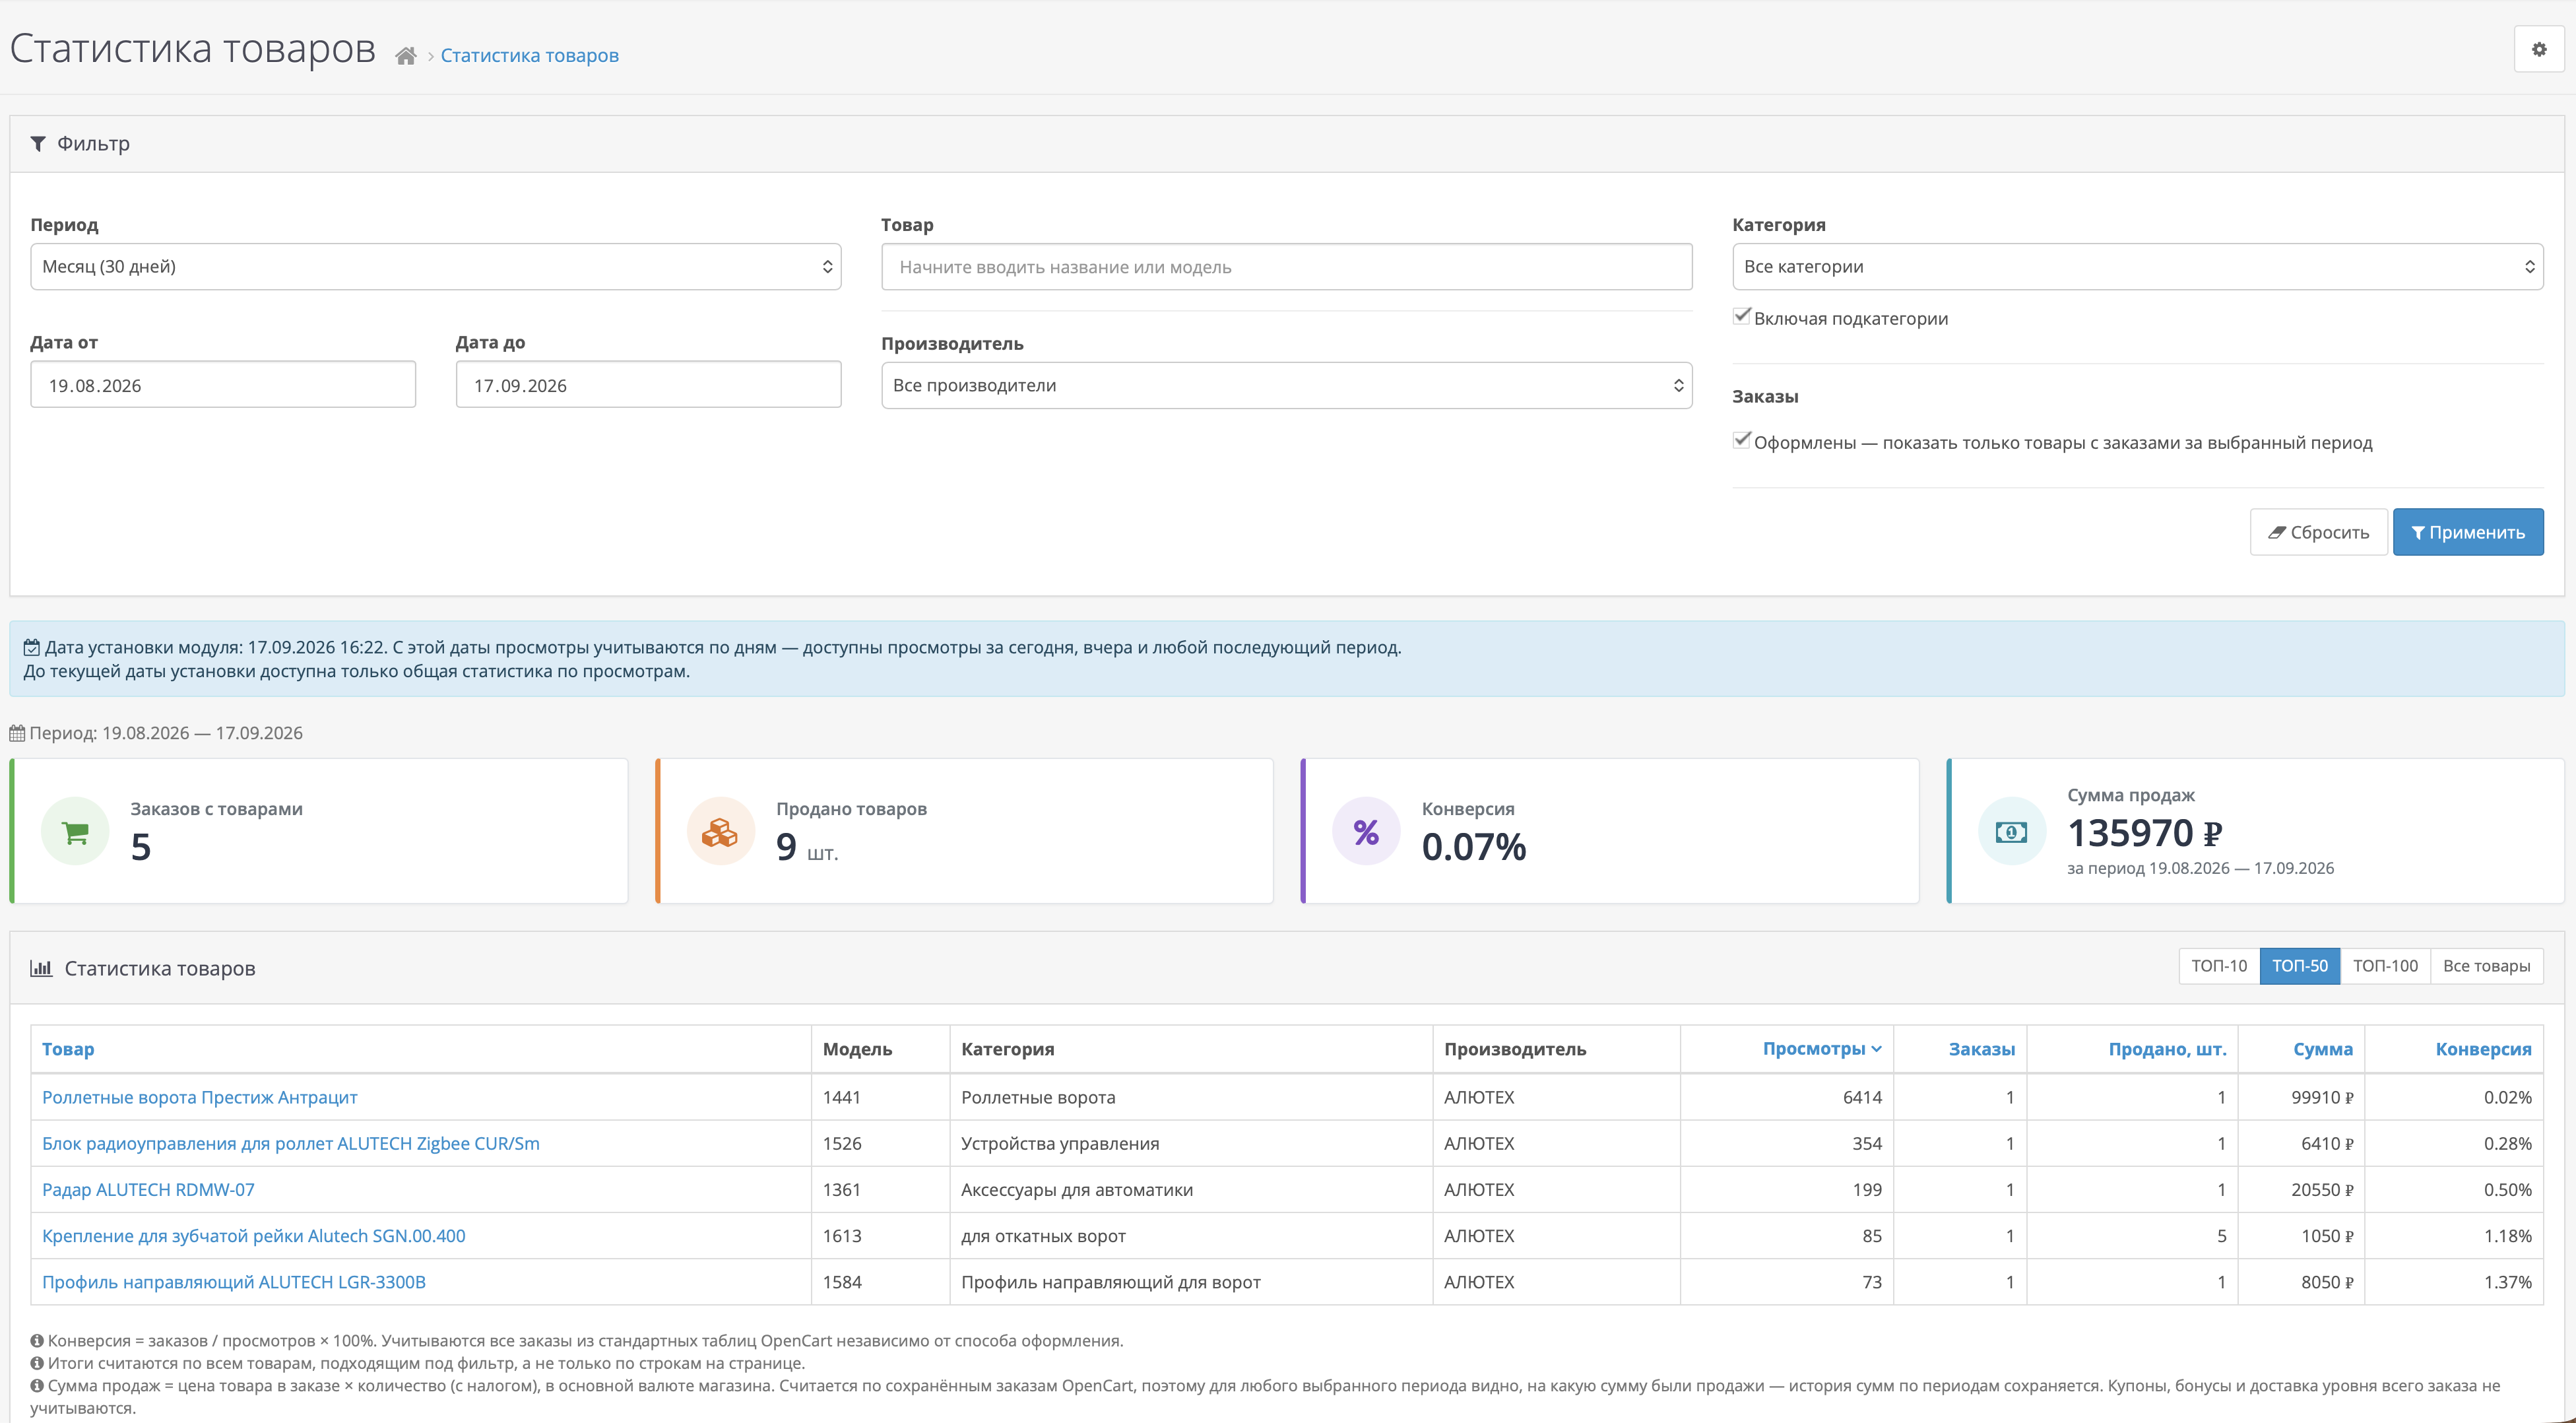Image resolution: width=2576 pixels, height=1423 pixels.
Task: Switch to the Все товары tab
Action: 2486,966
